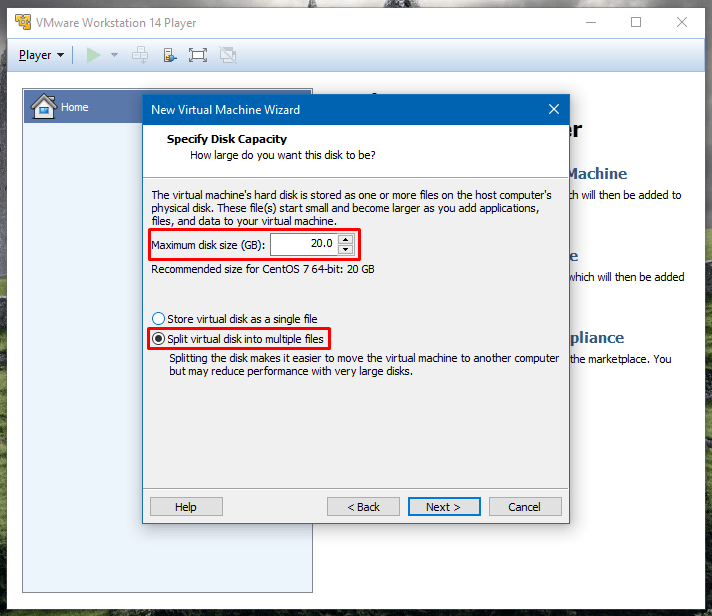Viewport: 712px width, 616px height.
Task: Click 'Splitting the disk makes it easier' description
Action: pyautogui.click(x=364, y=365)
